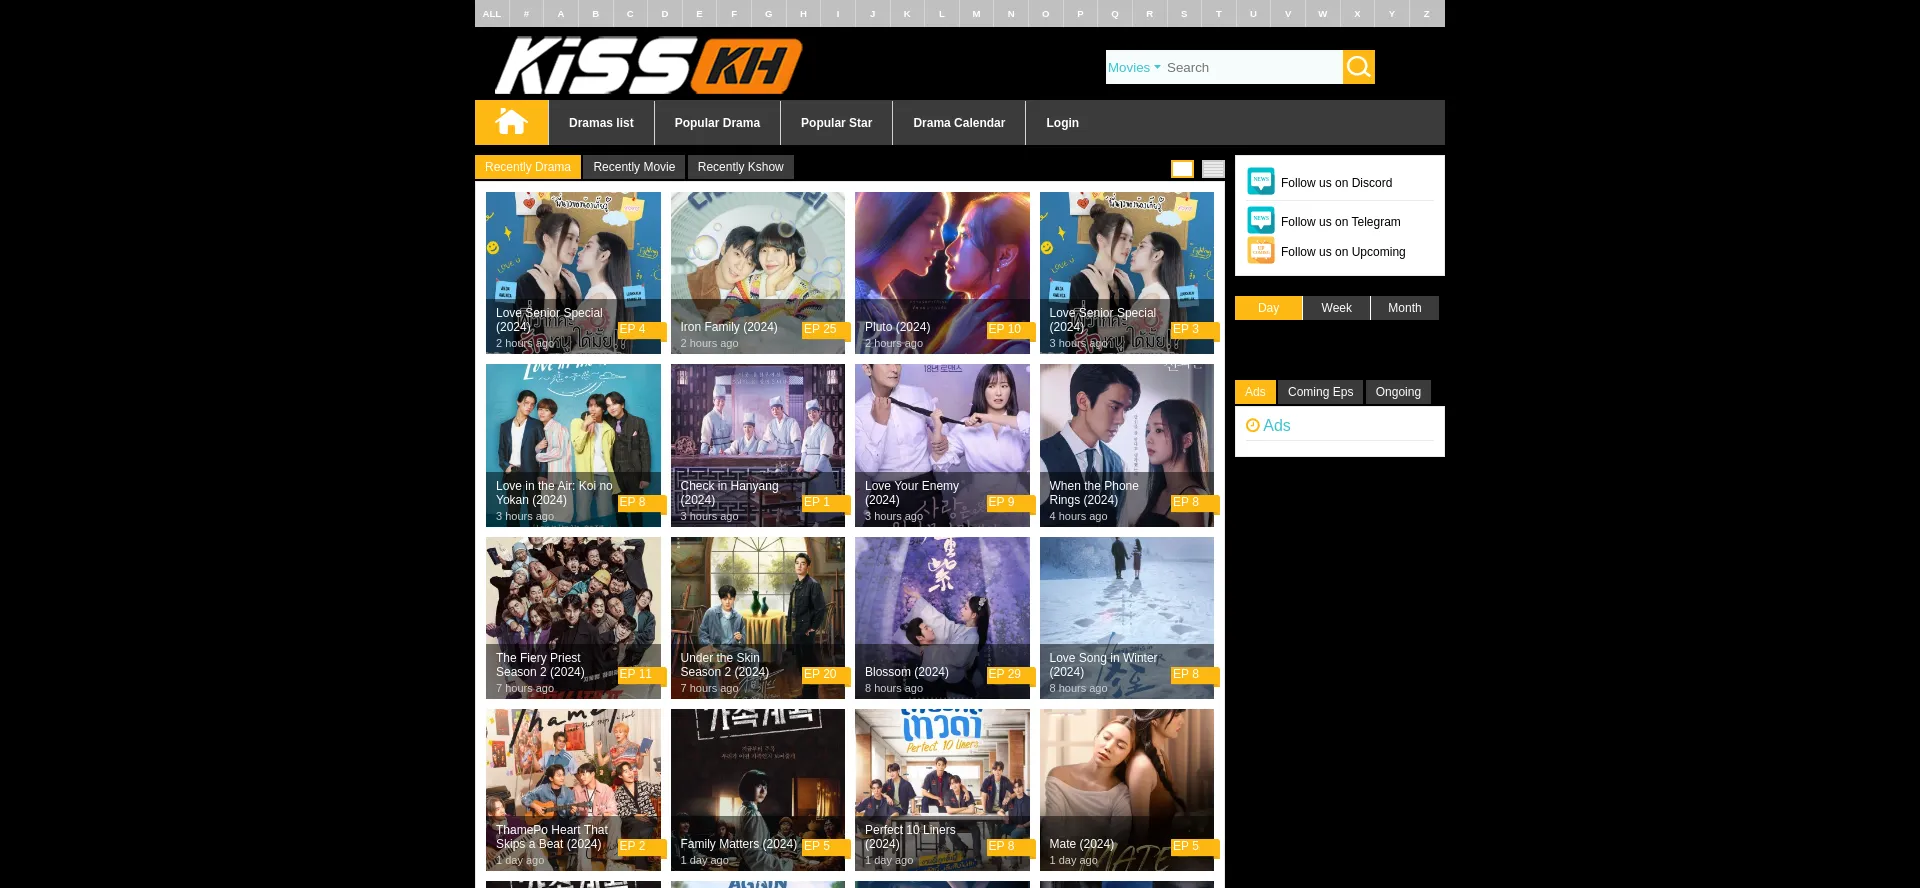1920x888 pixels.
Task: Open the Movies search type dropdown
Action: (1134, 68)
